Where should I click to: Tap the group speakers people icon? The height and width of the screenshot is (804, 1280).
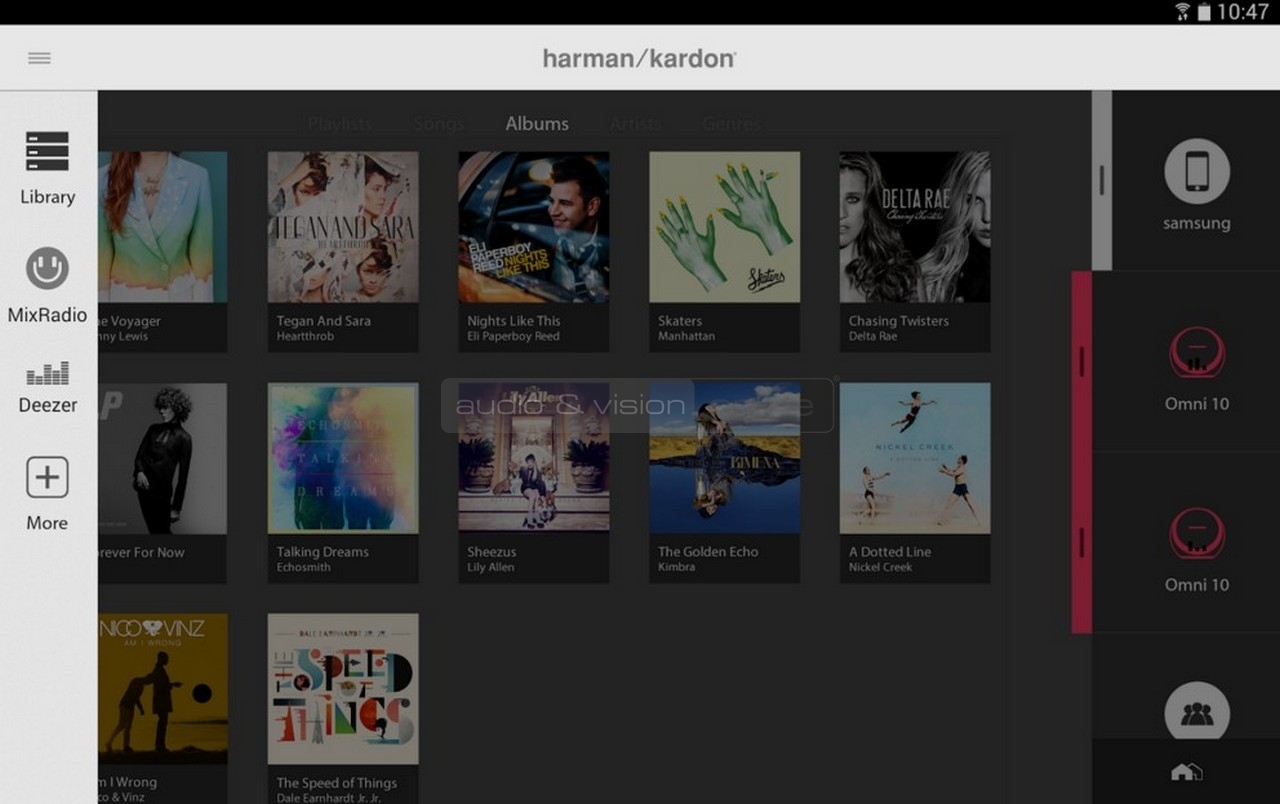click(x=1197, y=713)
